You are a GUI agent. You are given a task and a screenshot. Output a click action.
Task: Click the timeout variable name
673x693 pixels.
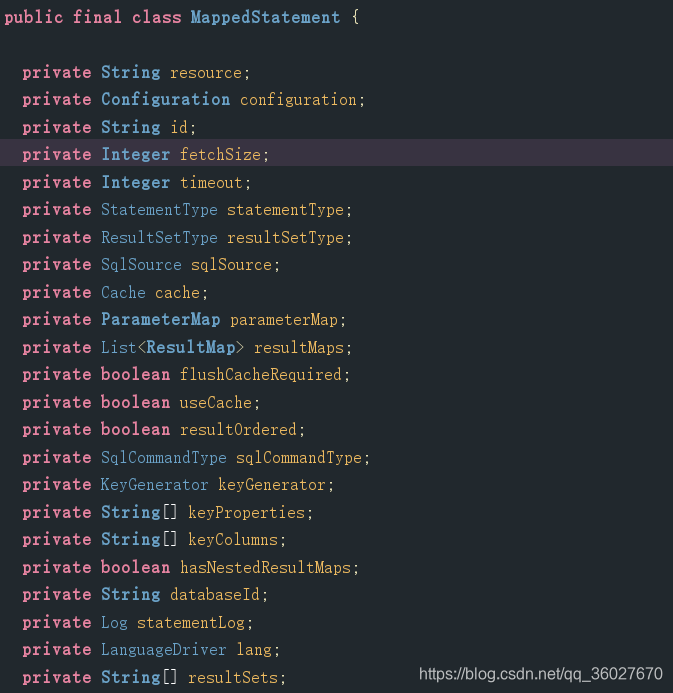click(x=211, y=183)
